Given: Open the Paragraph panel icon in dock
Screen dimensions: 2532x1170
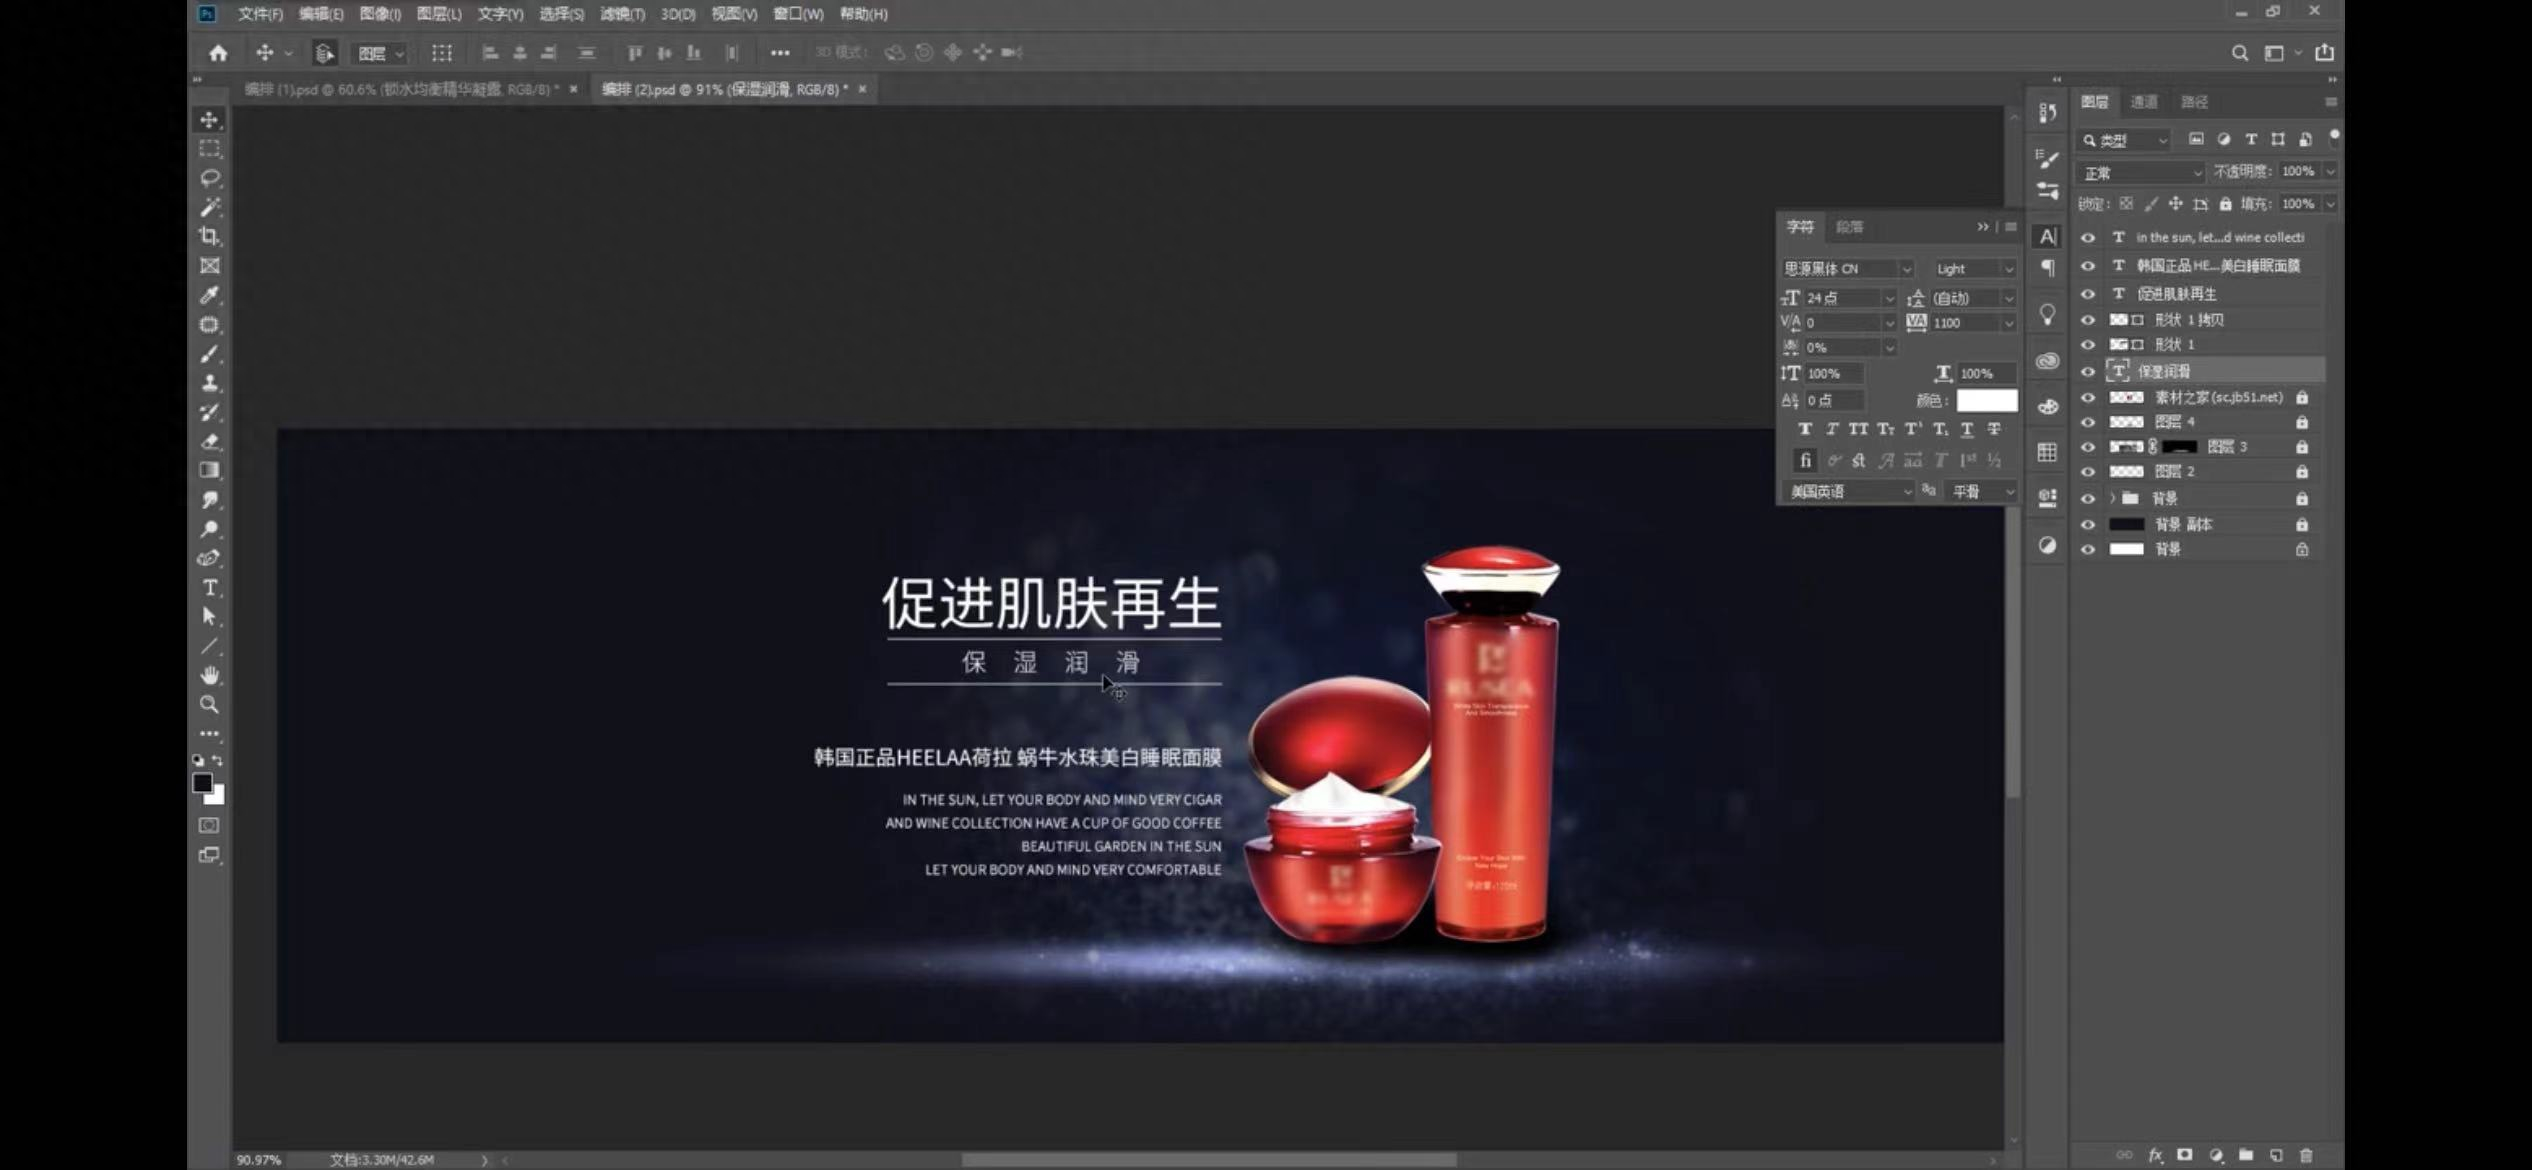Looking at the screenshot, I should 2048,268.
